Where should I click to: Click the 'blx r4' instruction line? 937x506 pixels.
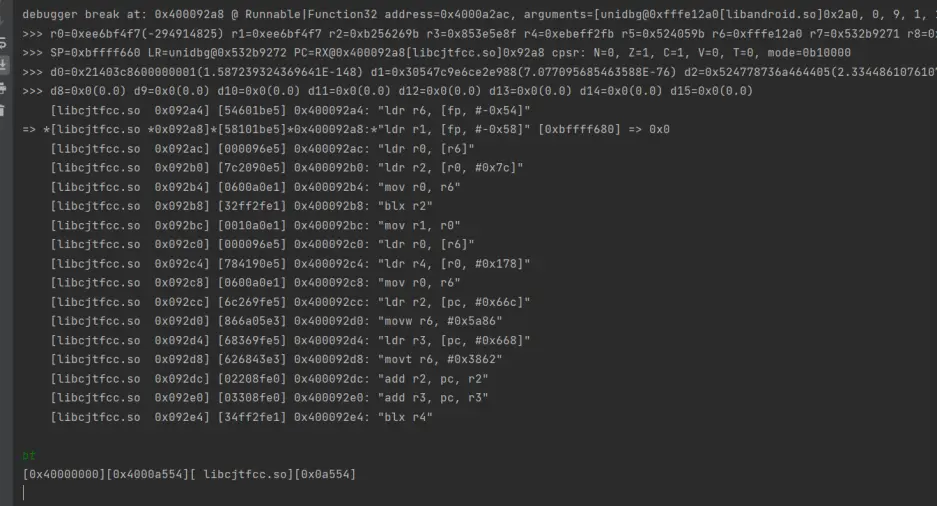[x=241, y=417]
